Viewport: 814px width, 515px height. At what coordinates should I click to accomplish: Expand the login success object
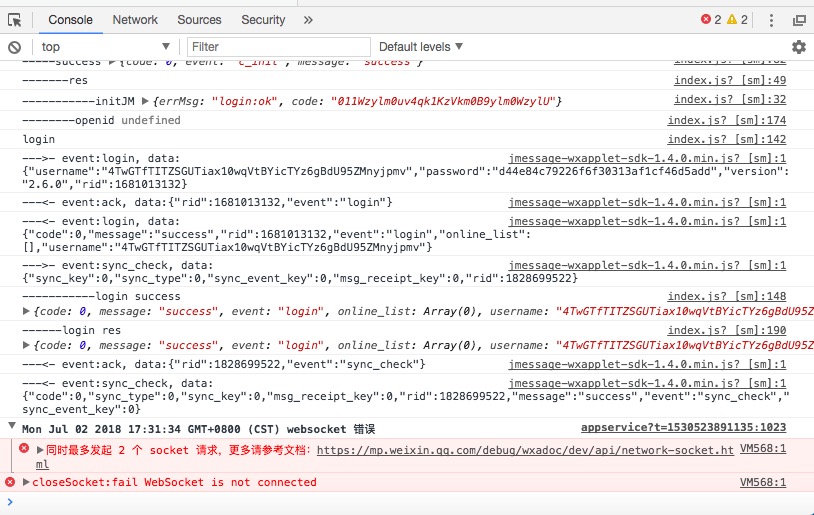(26, 311)
